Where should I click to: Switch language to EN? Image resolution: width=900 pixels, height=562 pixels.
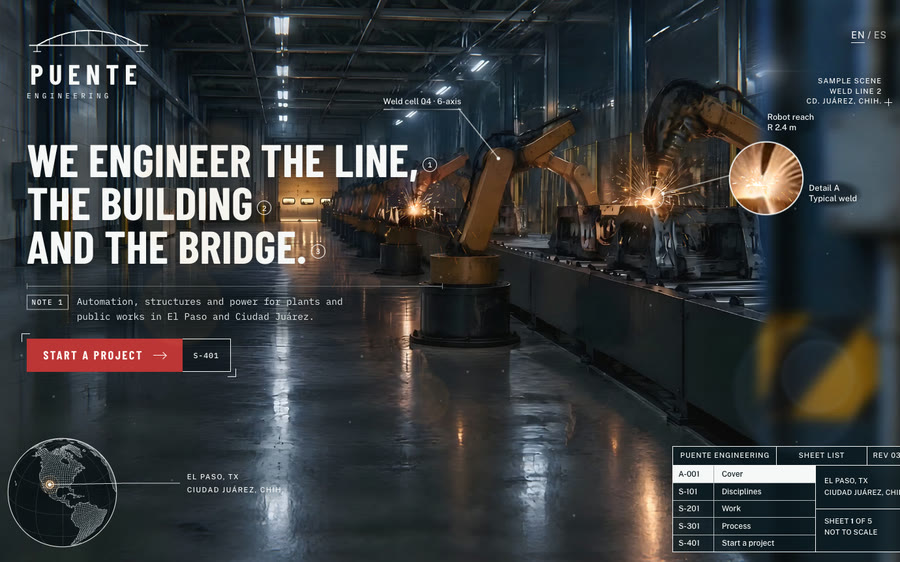858,35
